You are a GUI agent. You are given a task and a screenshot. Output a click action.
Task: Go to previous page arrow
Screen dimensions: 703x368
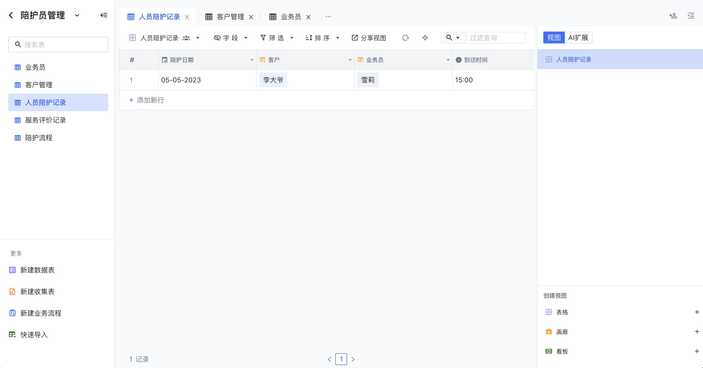click(330, 359)
